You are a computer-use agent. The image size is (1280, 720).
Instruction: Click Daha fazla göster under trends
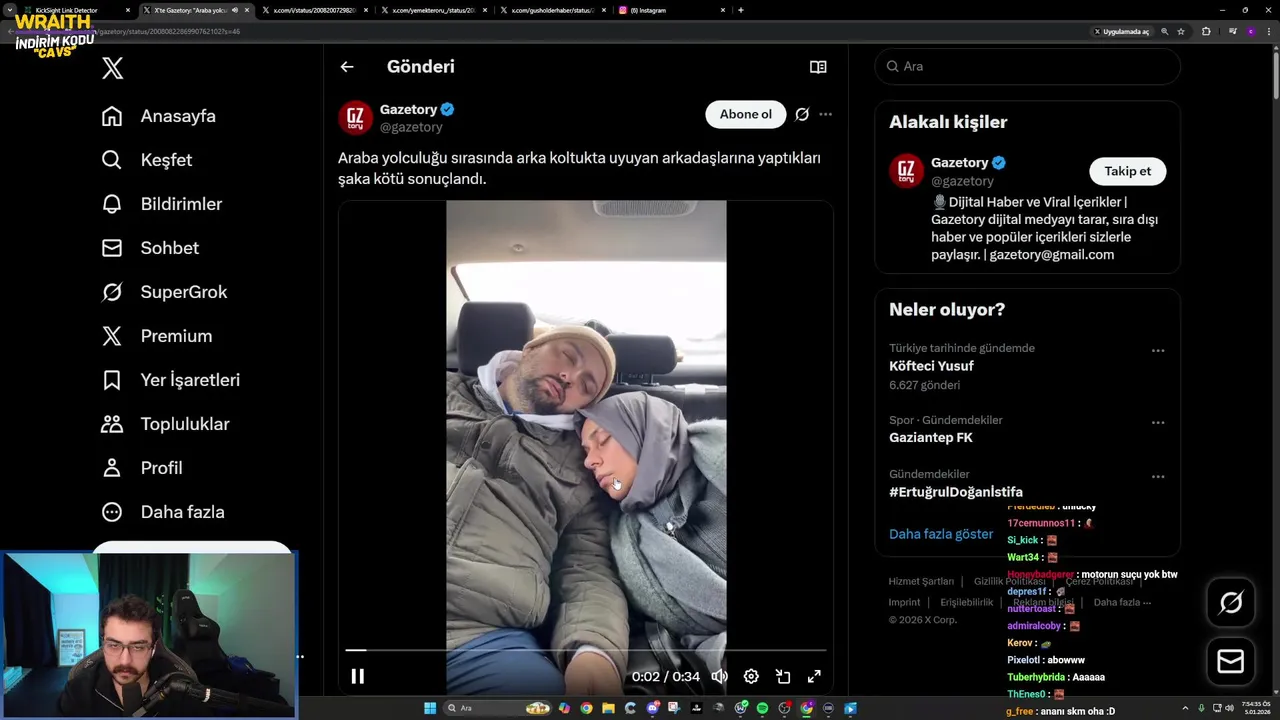click(x=941, y=534)
